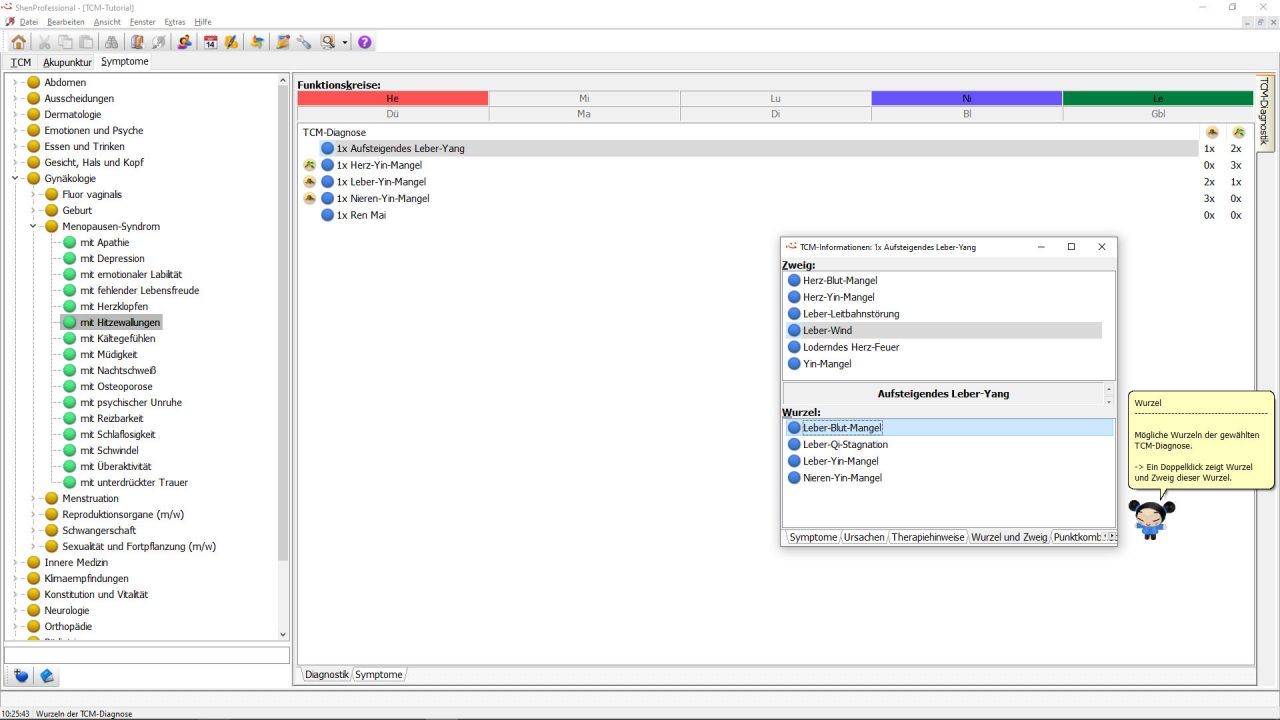
Task: Click the search input field below tree
Action: click(146, 655)
